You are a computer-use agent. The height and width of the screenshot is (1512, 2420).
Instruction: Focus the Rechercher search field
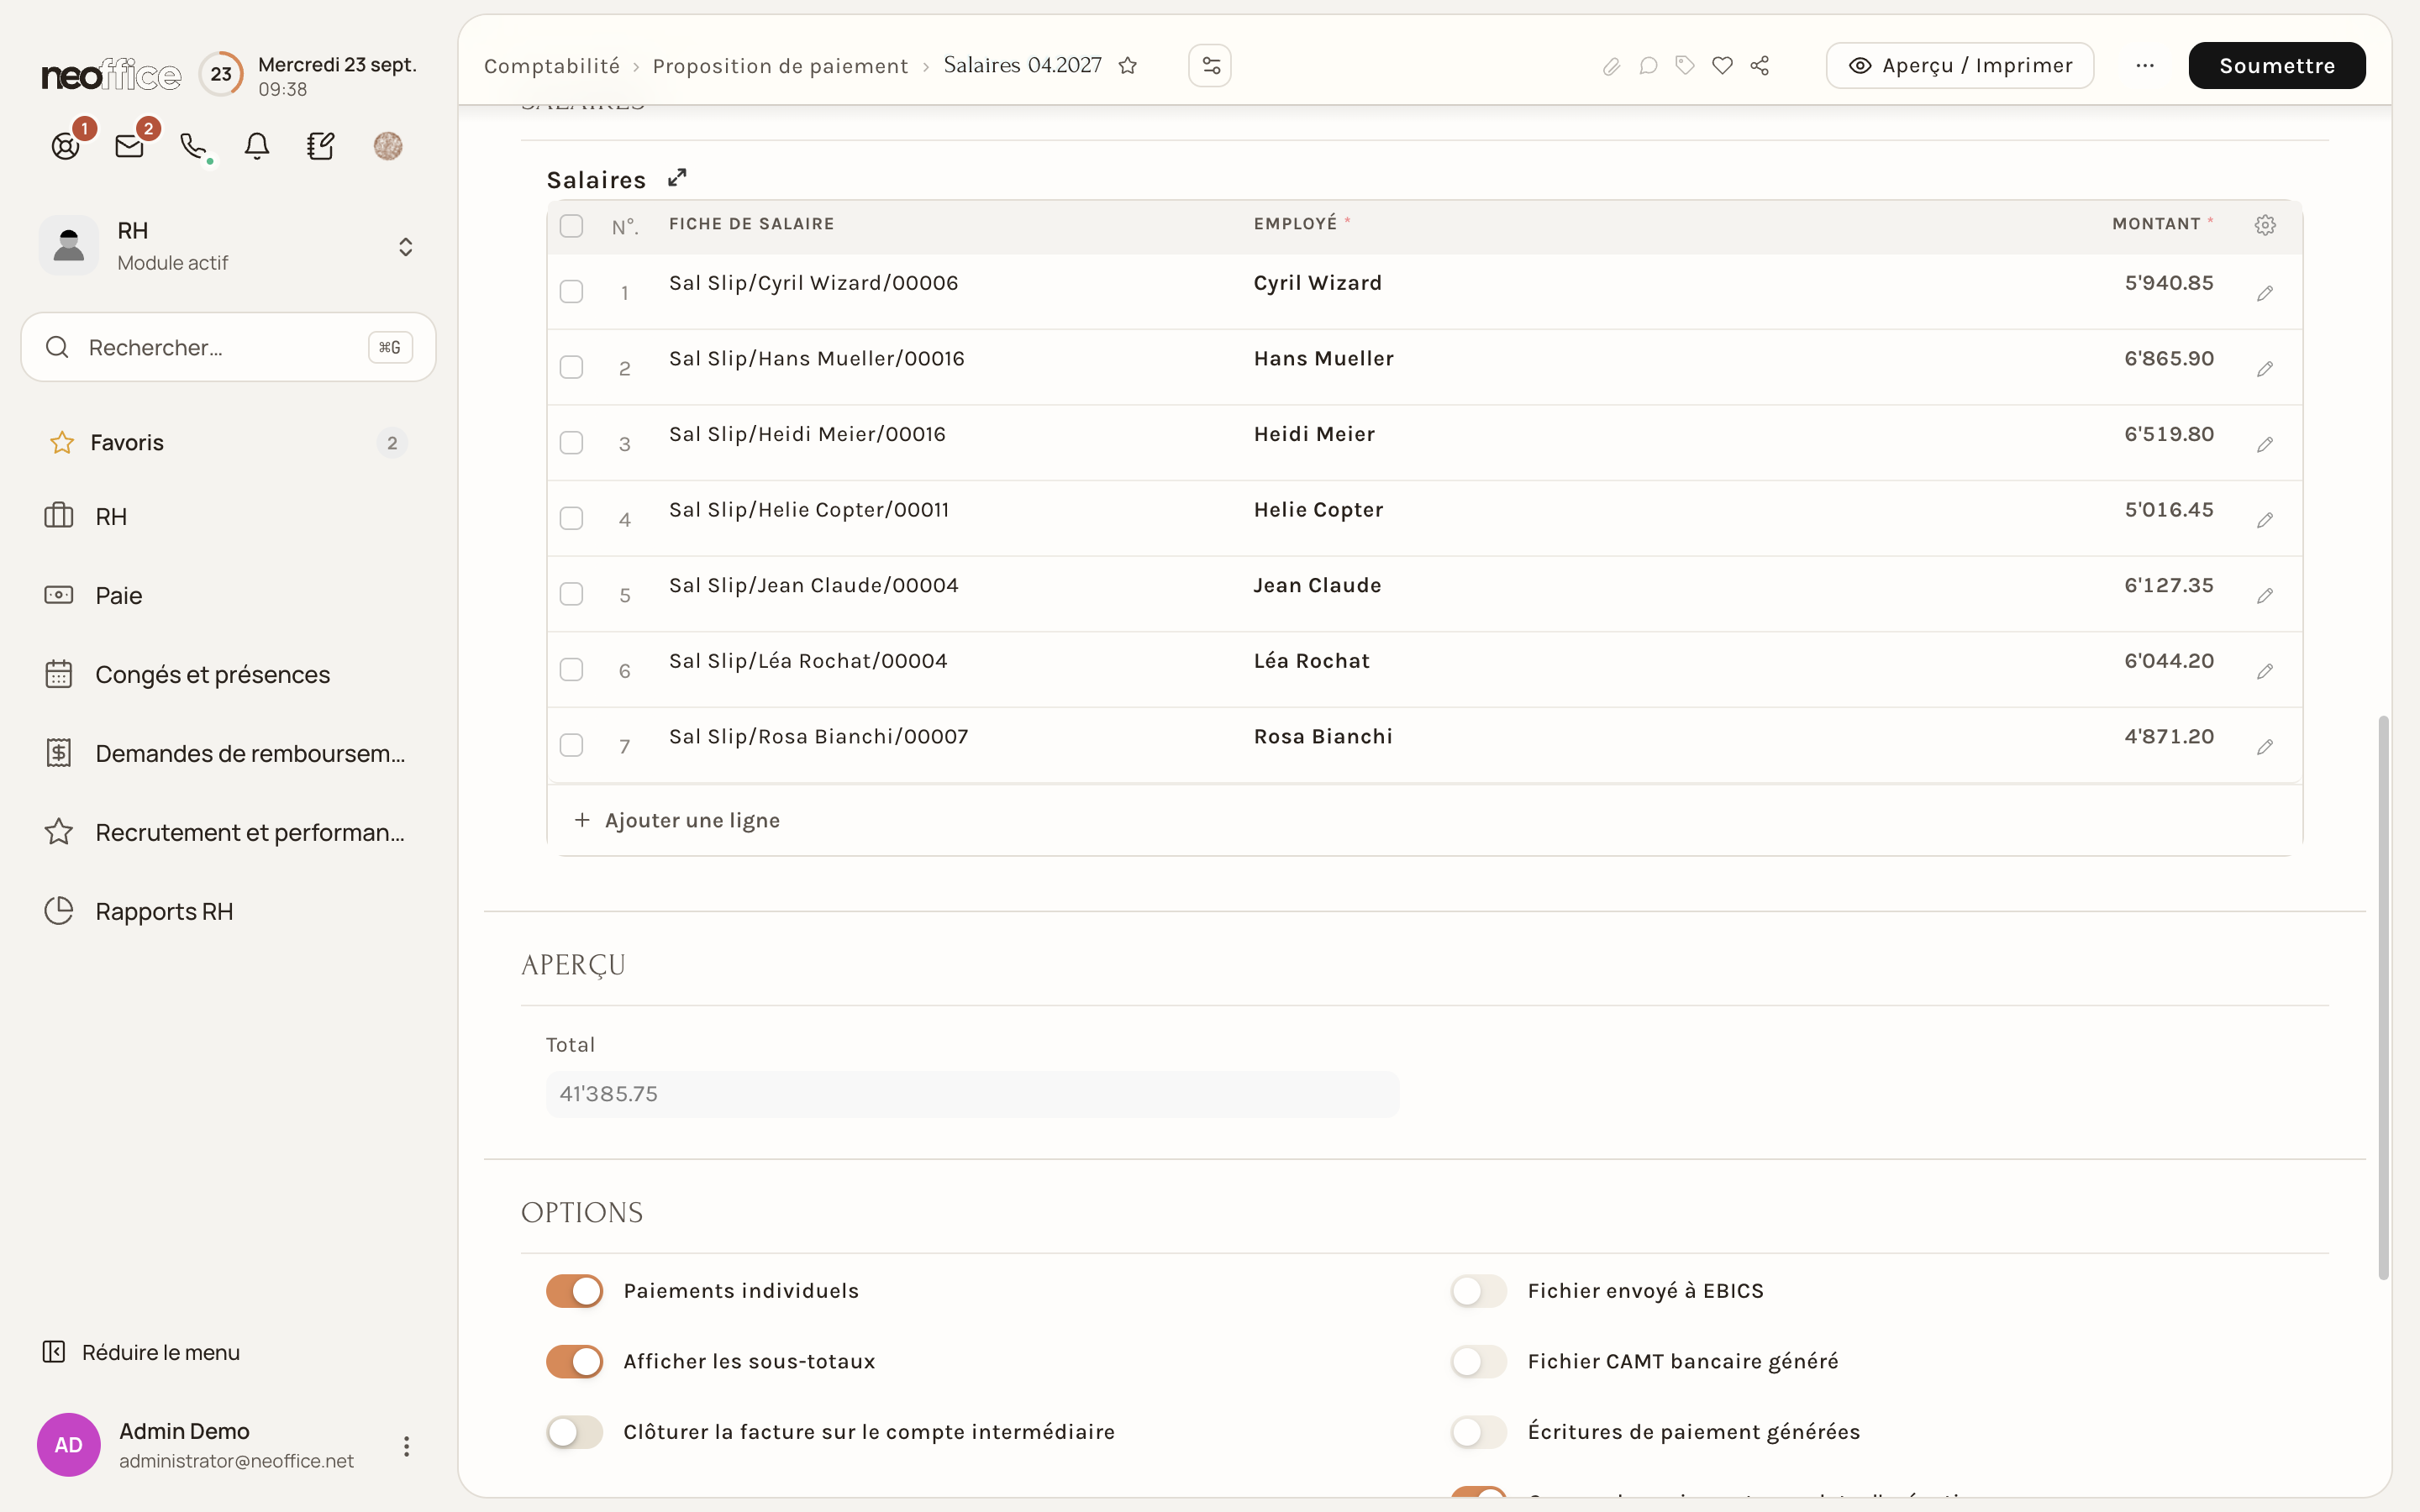coord(228,347)
